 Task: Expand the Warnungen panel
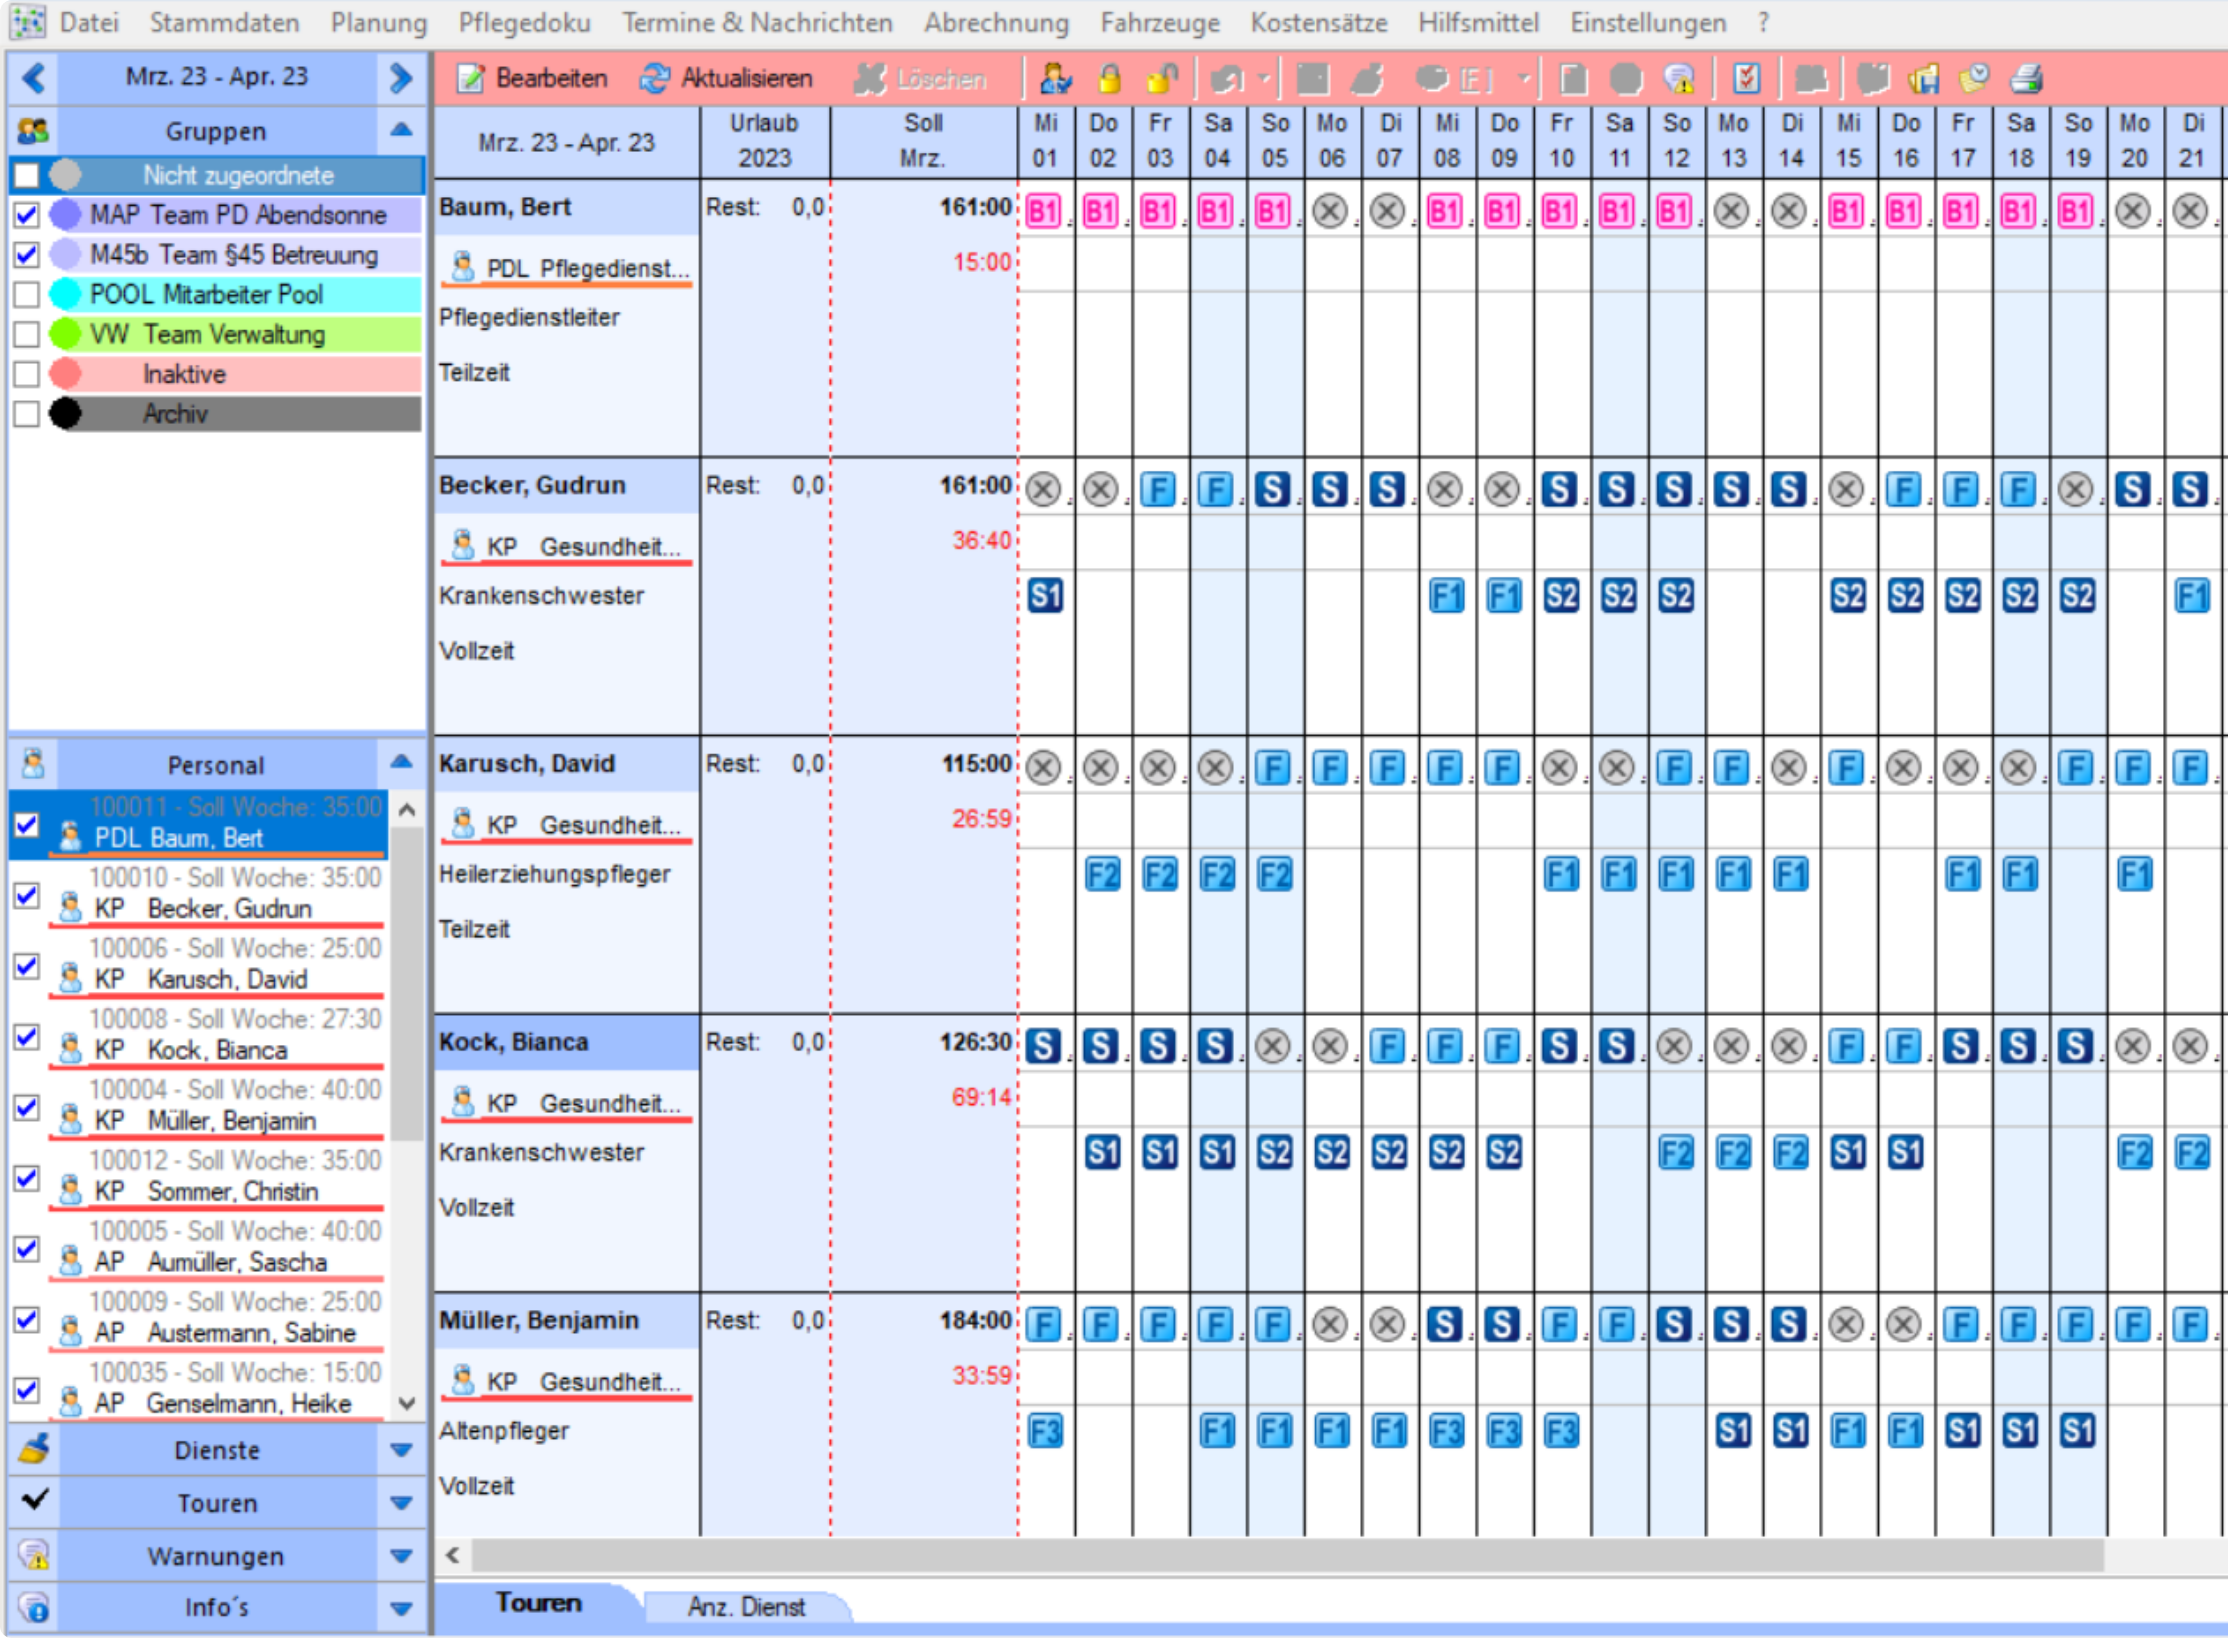pos(401,1556)
